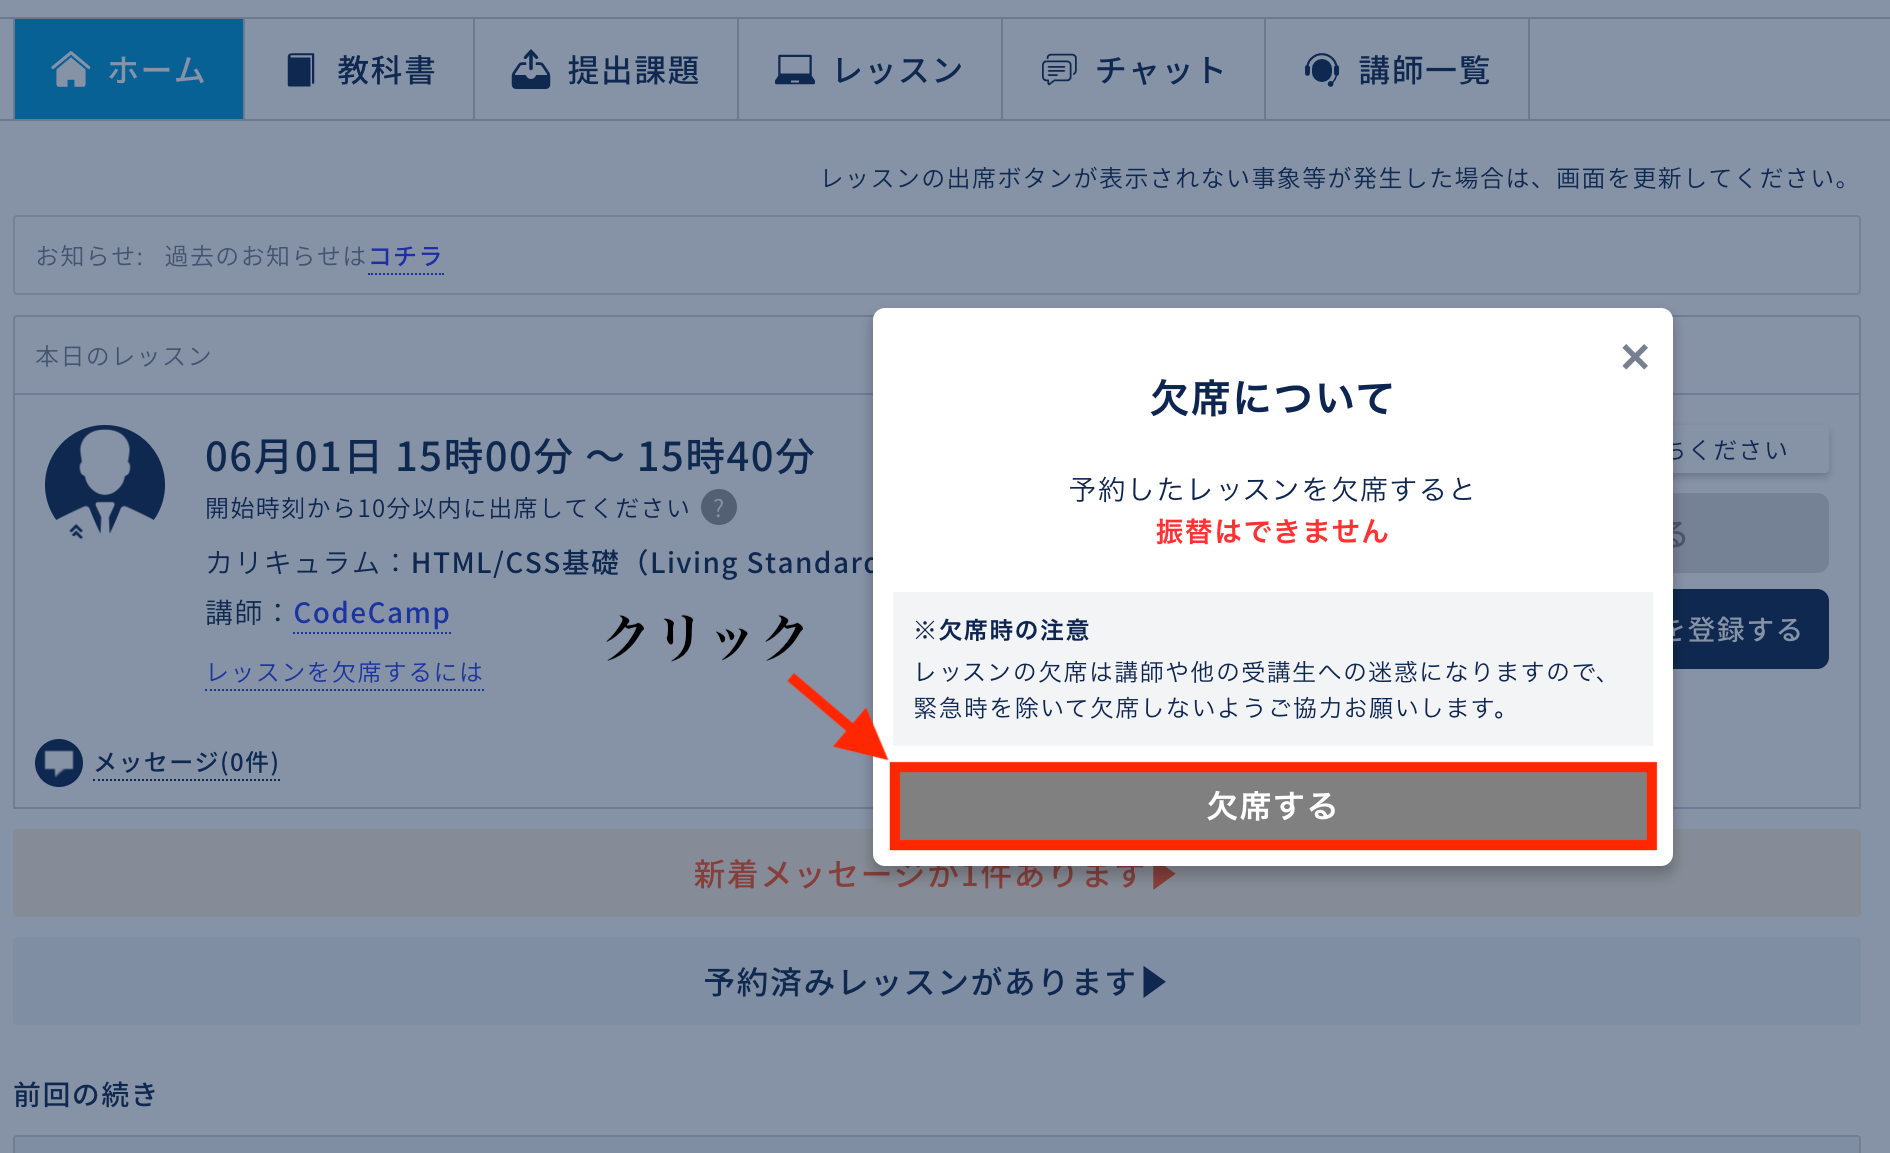
Task: Open the コチラ past notices link
Action: tap(406, 256)
